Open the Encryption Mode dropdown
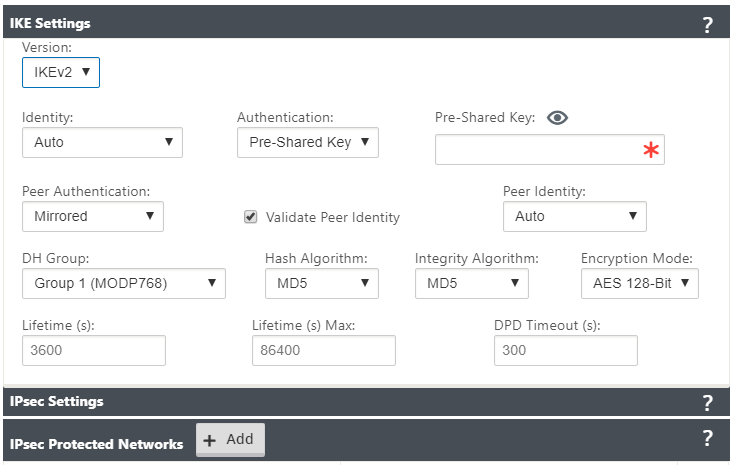Image resolution: width=736 pixels, height=465 pixels. (x=640, y=283)
